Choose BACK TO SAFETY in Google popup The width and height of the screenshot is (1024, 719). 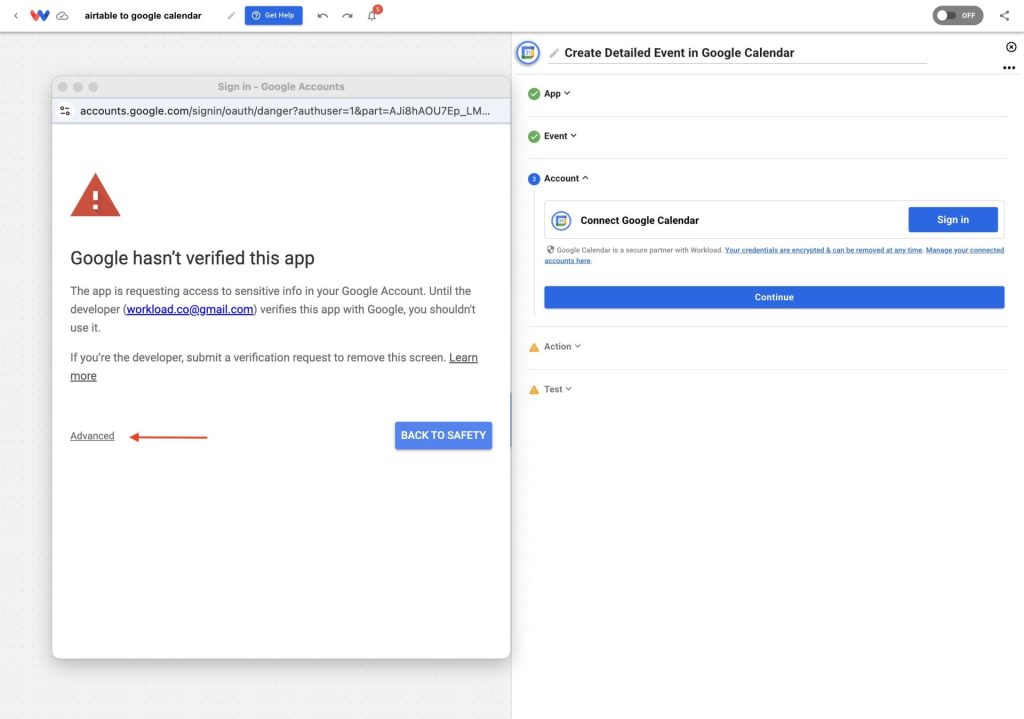coord(443,435)
